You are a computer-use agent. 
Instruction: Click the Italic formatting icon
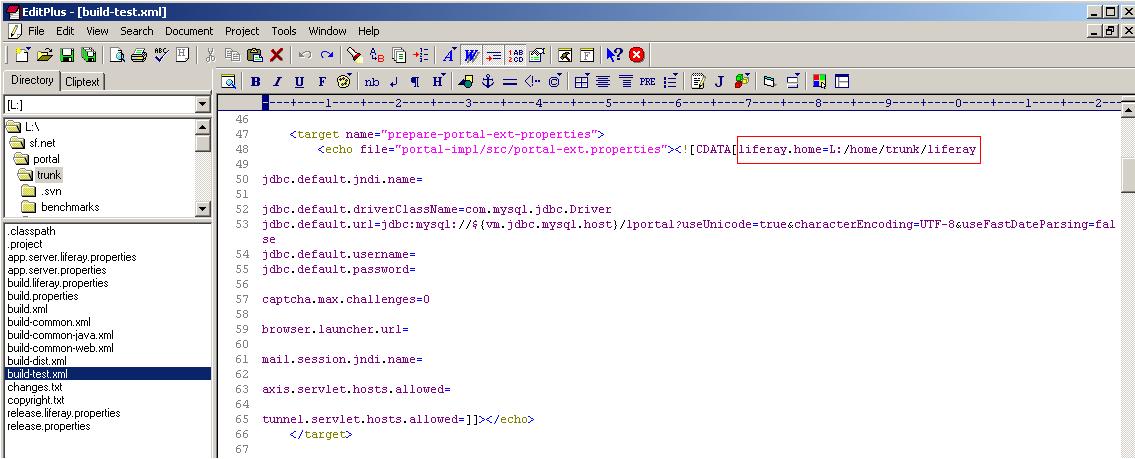coord(277,82)
